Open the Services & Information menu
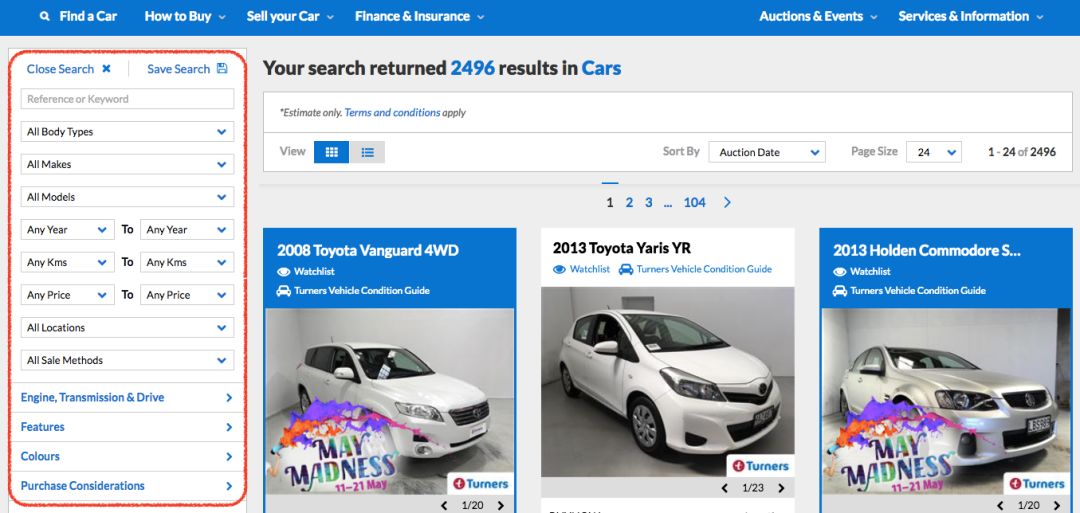Viewport: 1080px width, 513px height. pos(970,17)
